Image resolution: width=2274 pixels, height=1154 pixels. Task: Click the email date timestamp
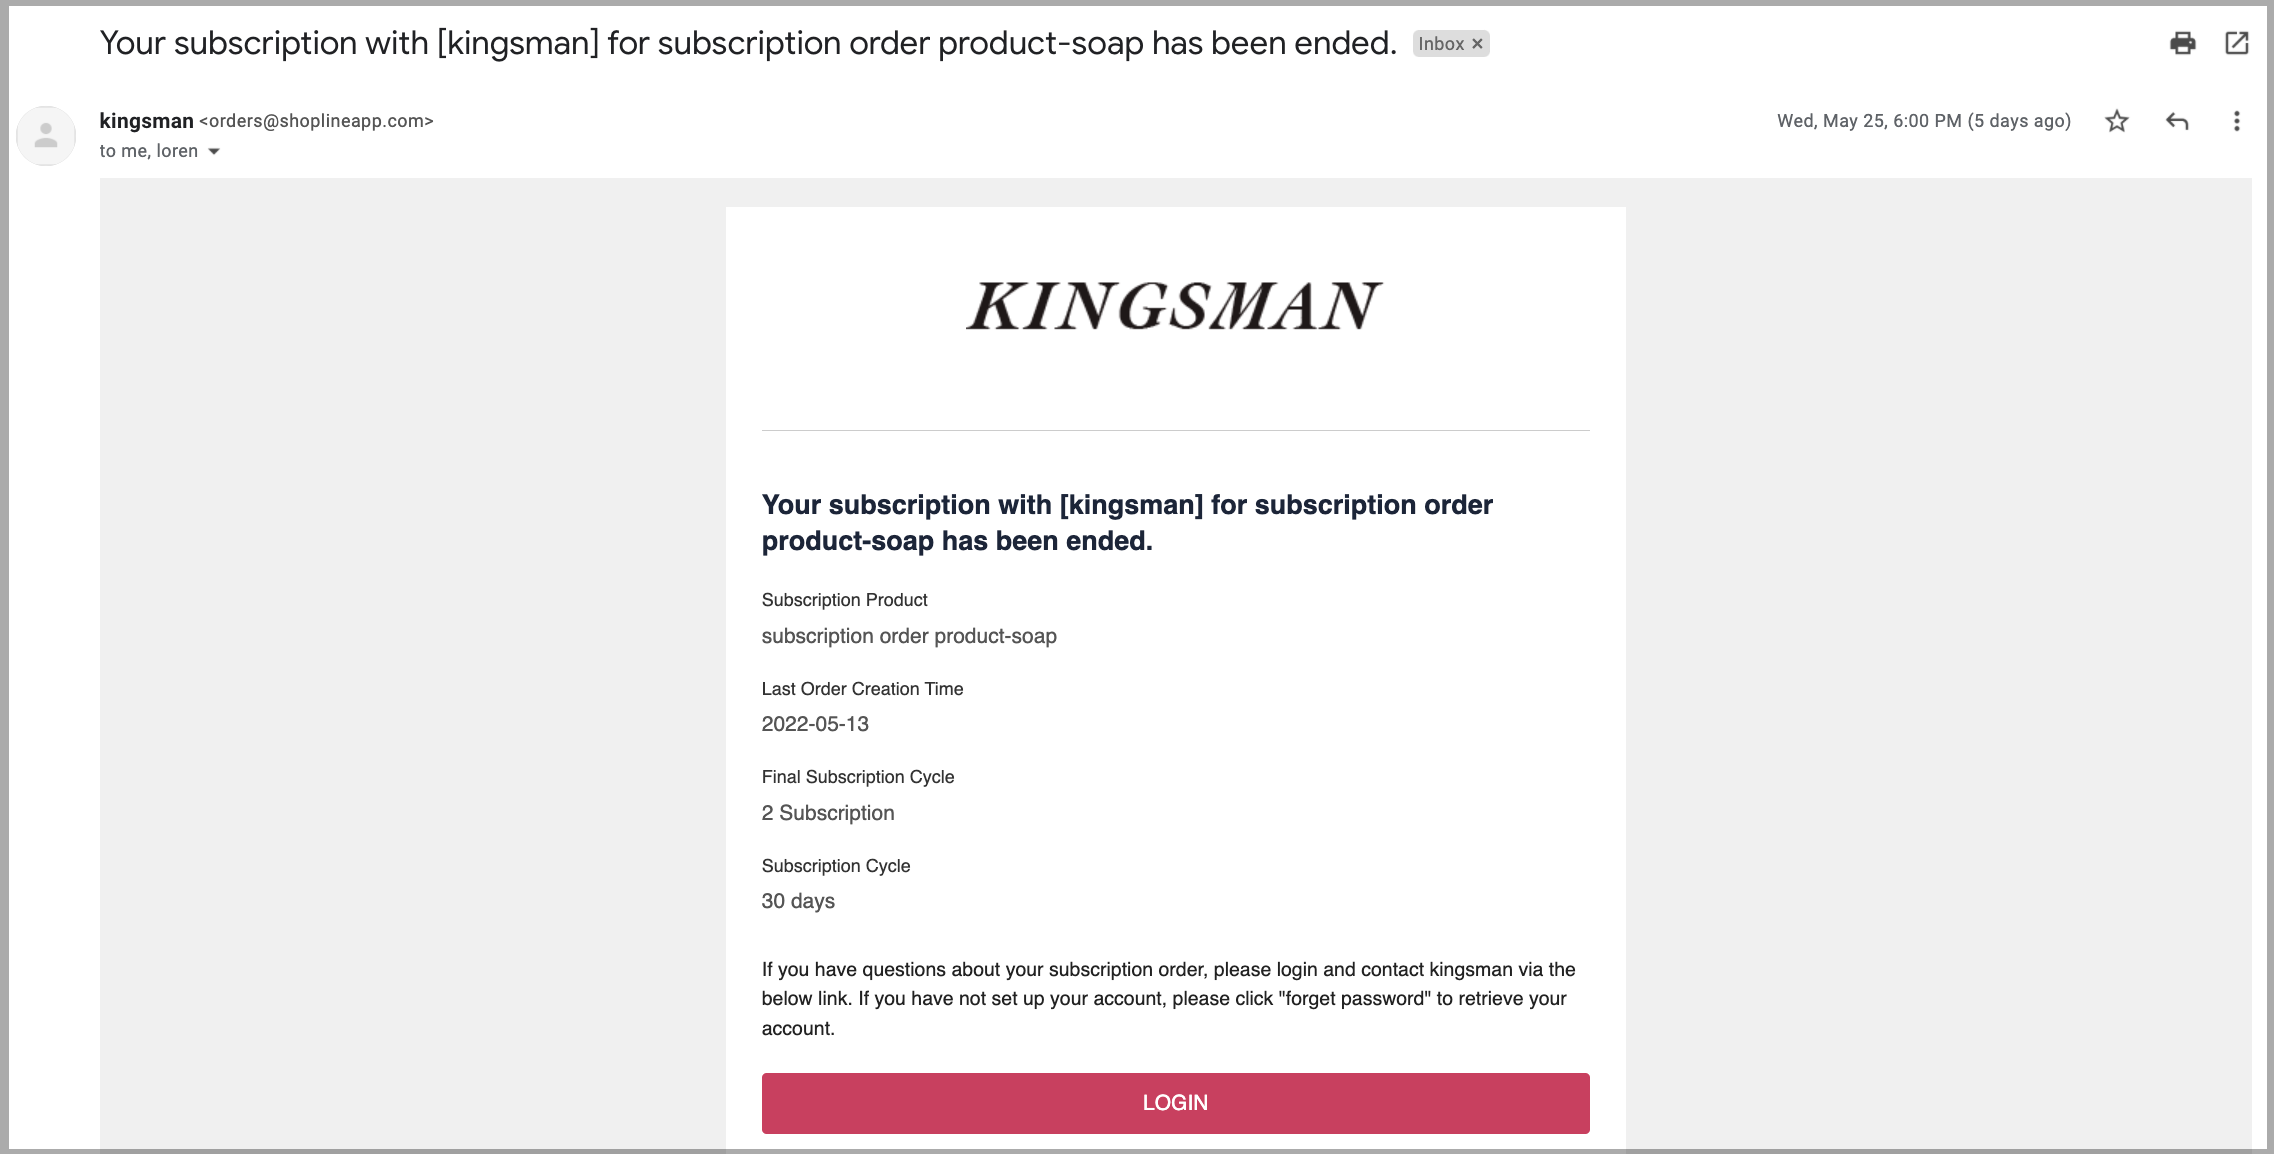click(x=1923, y=121)
